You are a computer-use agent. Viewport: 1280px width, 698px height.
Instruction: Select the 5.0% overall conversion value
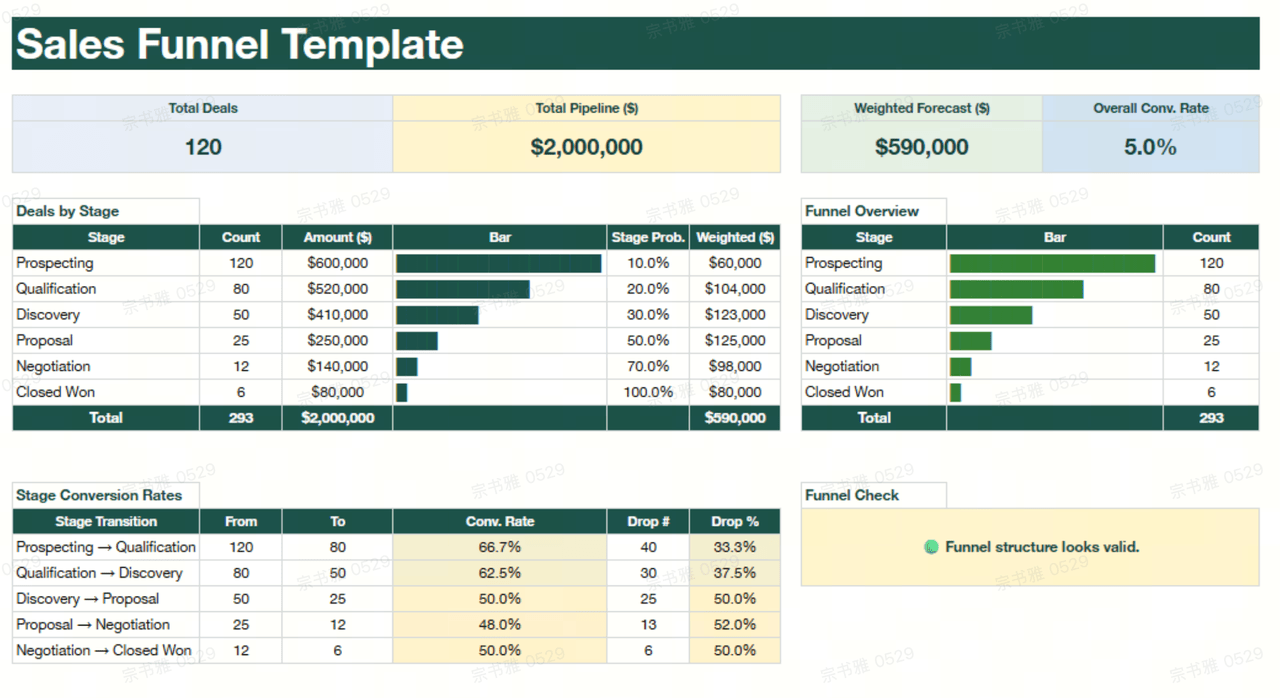click(x=1151, y=147)
